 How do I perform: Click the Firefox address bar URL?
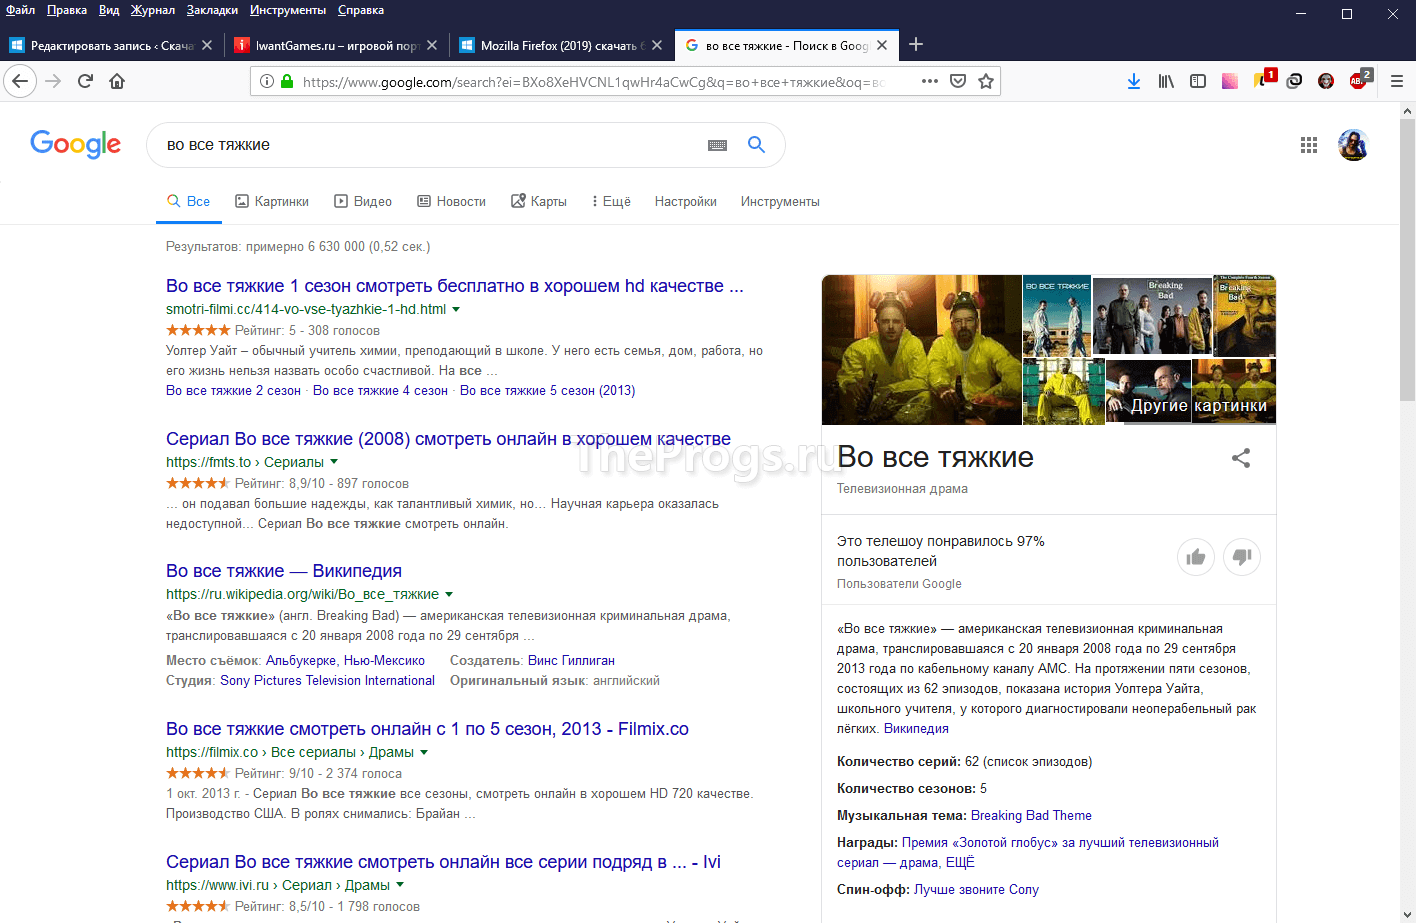(592, 82)
